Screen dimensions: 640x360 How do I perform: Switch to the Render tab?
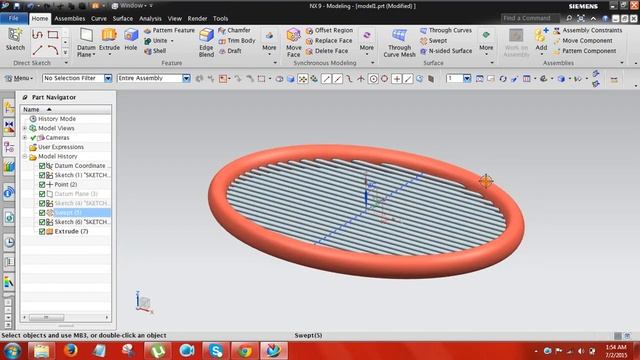197,18
